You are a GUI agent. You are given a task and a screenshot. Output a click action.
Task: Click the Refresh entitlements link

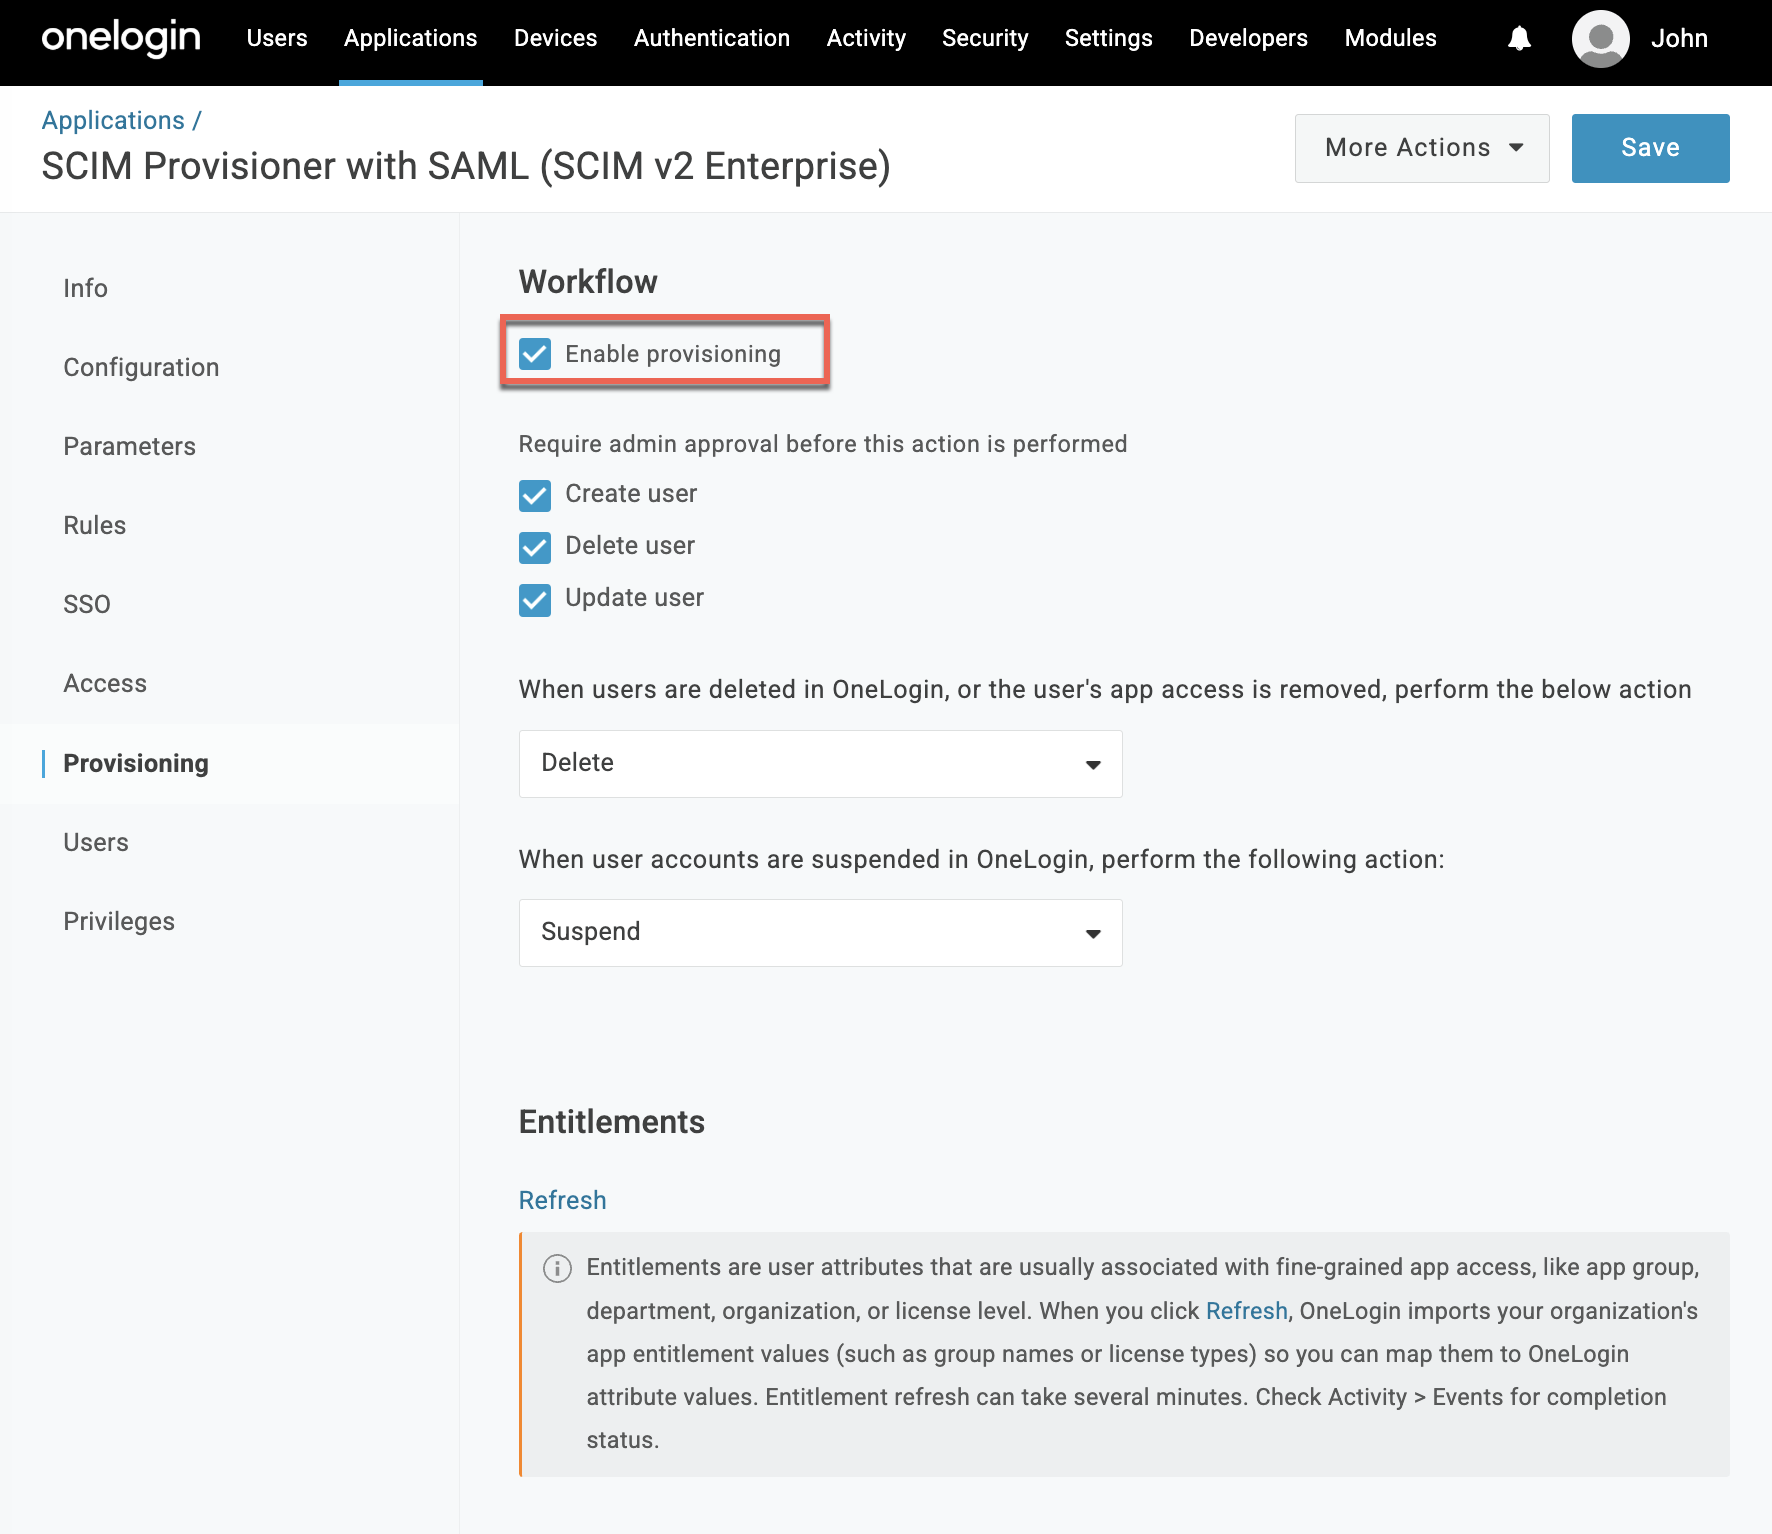tap(562, 1199)
